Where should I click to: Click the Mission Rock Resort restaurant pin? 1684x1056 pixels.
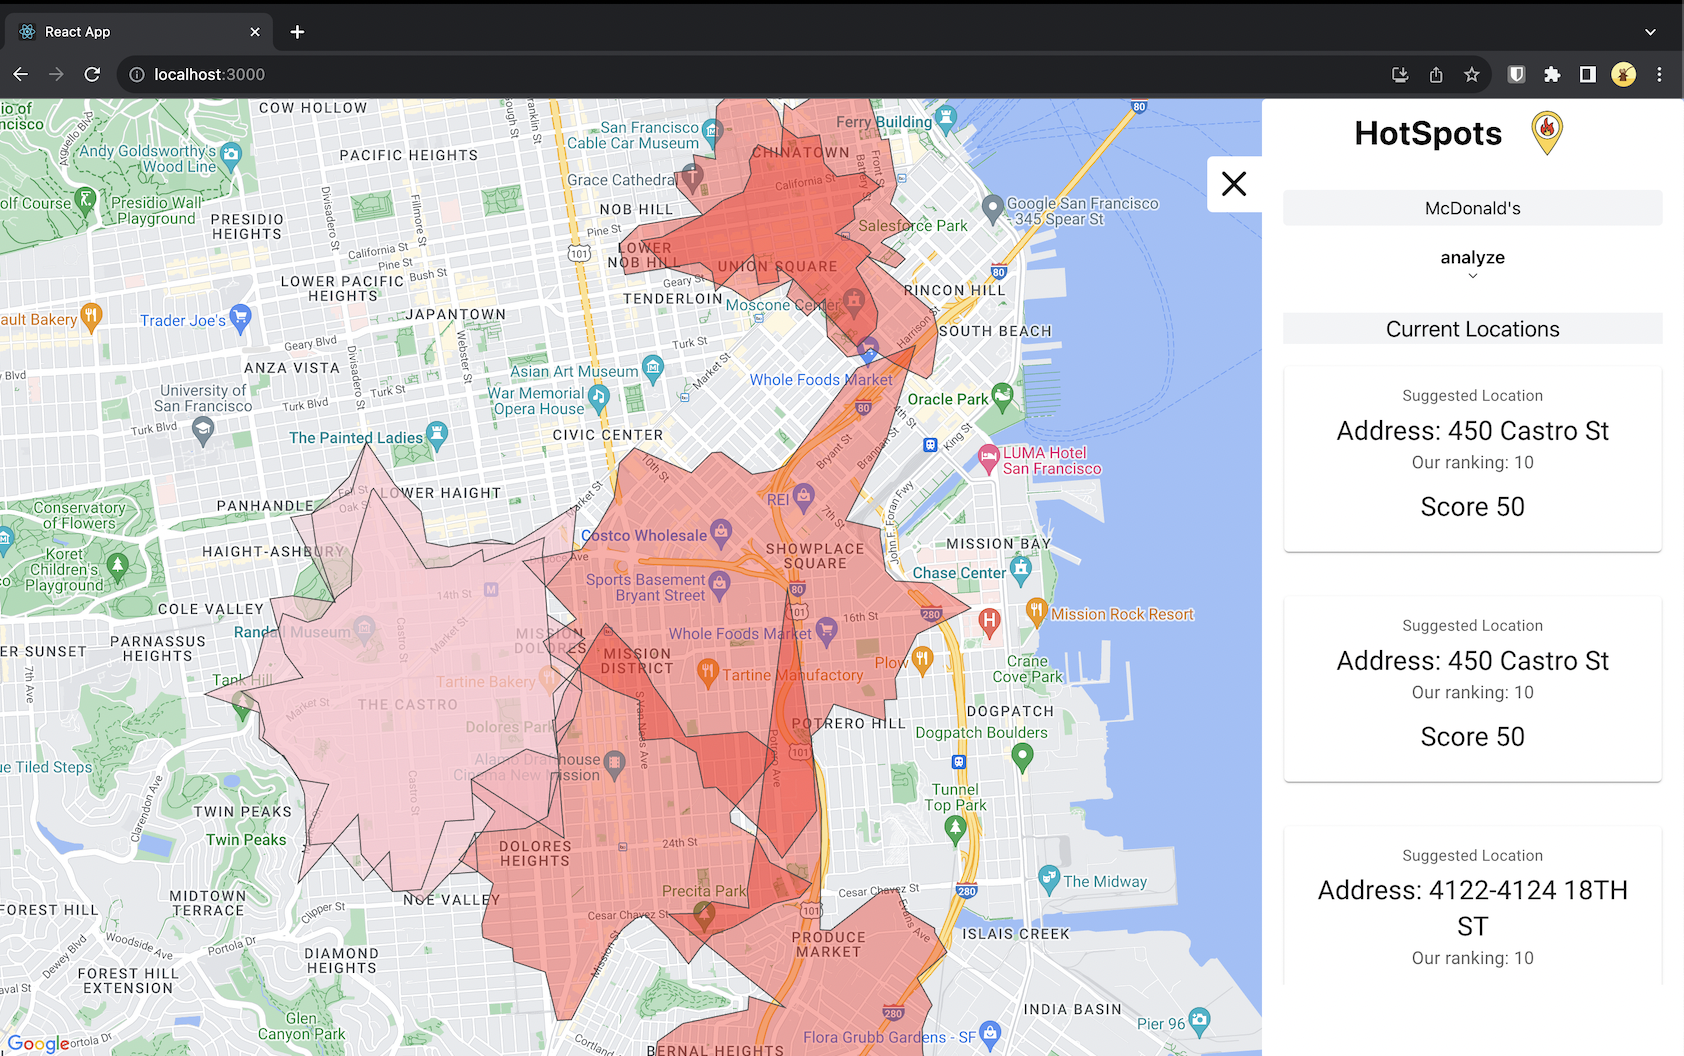click(1036, 610)
